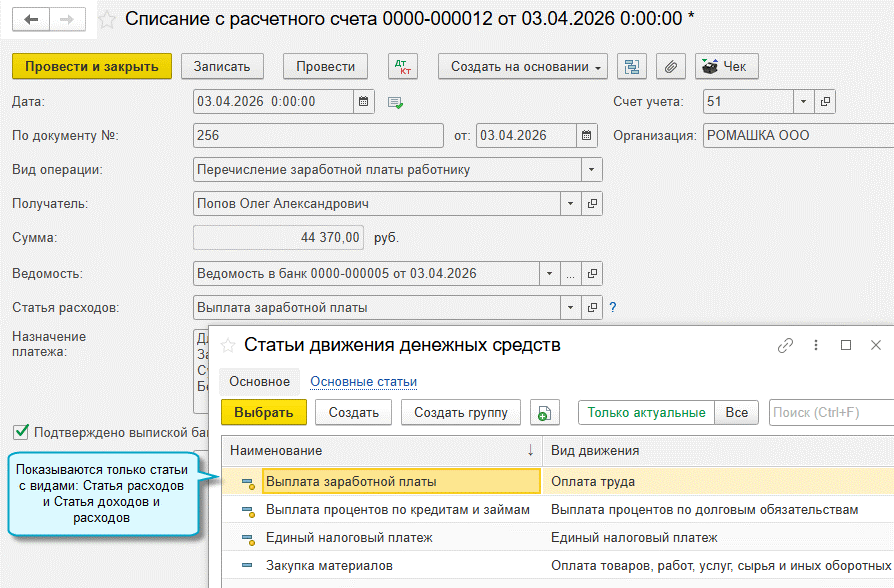Go back with the left arrow button
Viewport: 894px width, 588px height.
click(x=31, y=19)
